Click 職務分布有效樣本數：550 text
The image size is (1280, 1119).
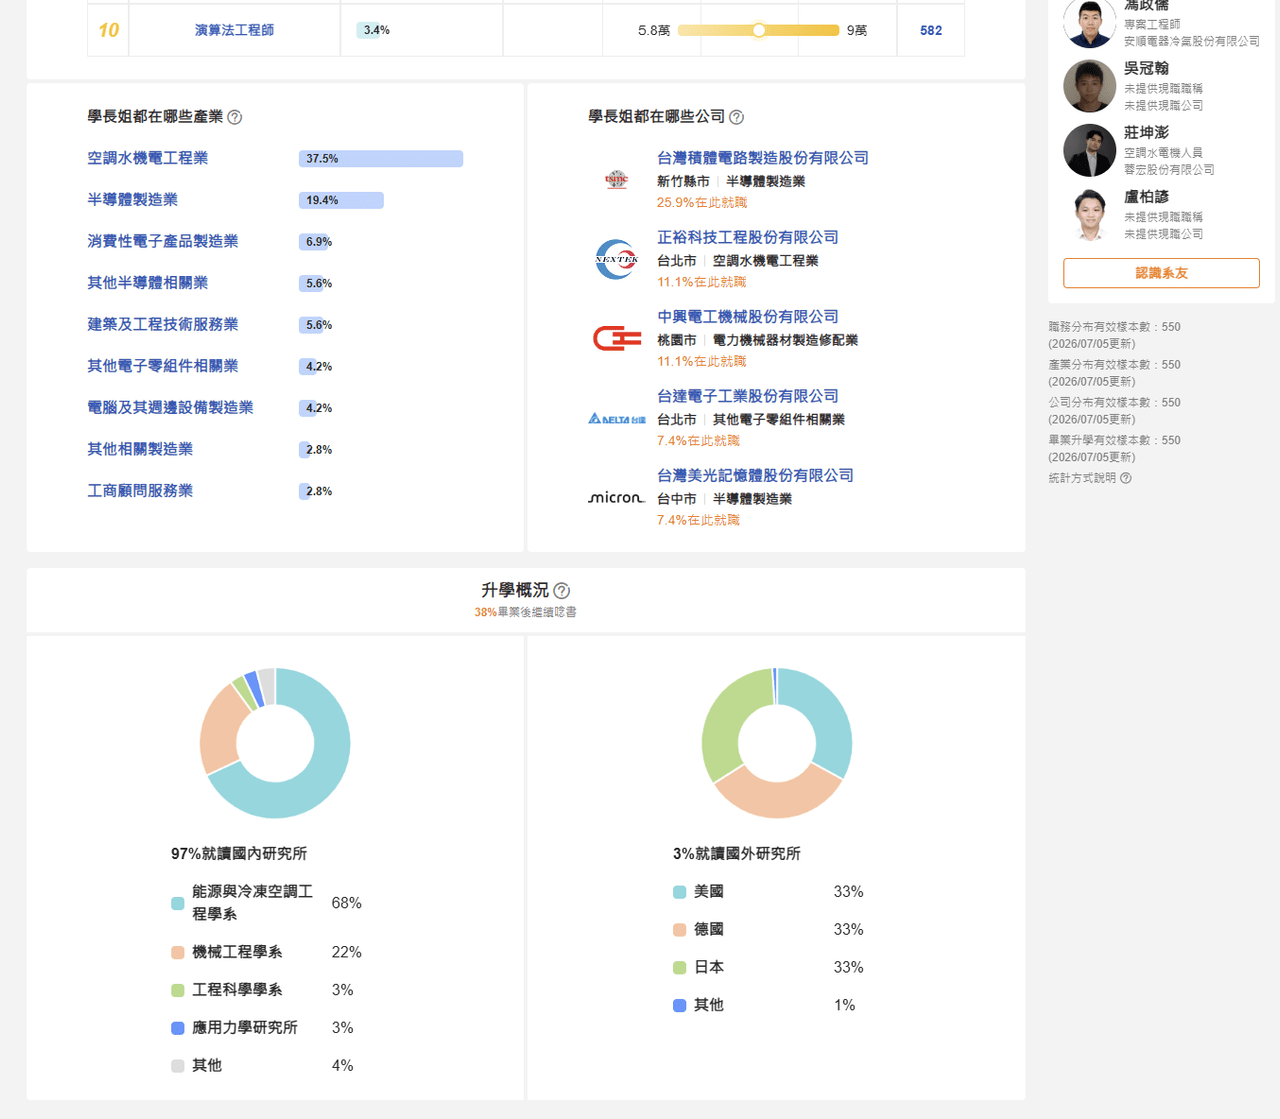point(1114,327)
